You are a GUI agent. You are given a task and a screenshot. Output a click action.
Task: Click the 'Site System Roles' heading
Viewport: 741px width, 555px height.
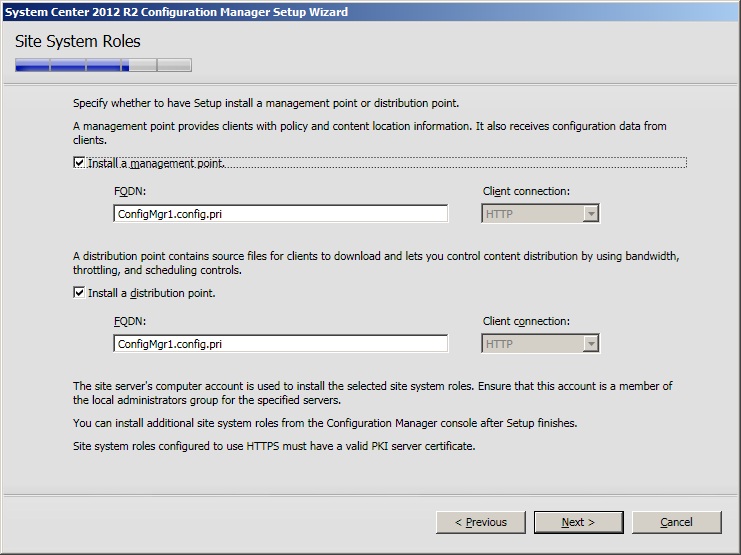[78, 42]
